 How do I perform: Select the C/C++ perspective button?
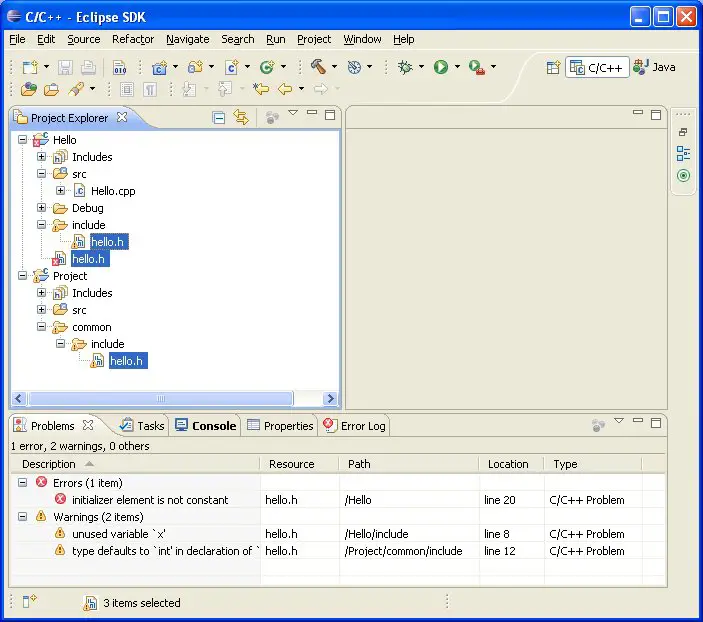point(598,67)
